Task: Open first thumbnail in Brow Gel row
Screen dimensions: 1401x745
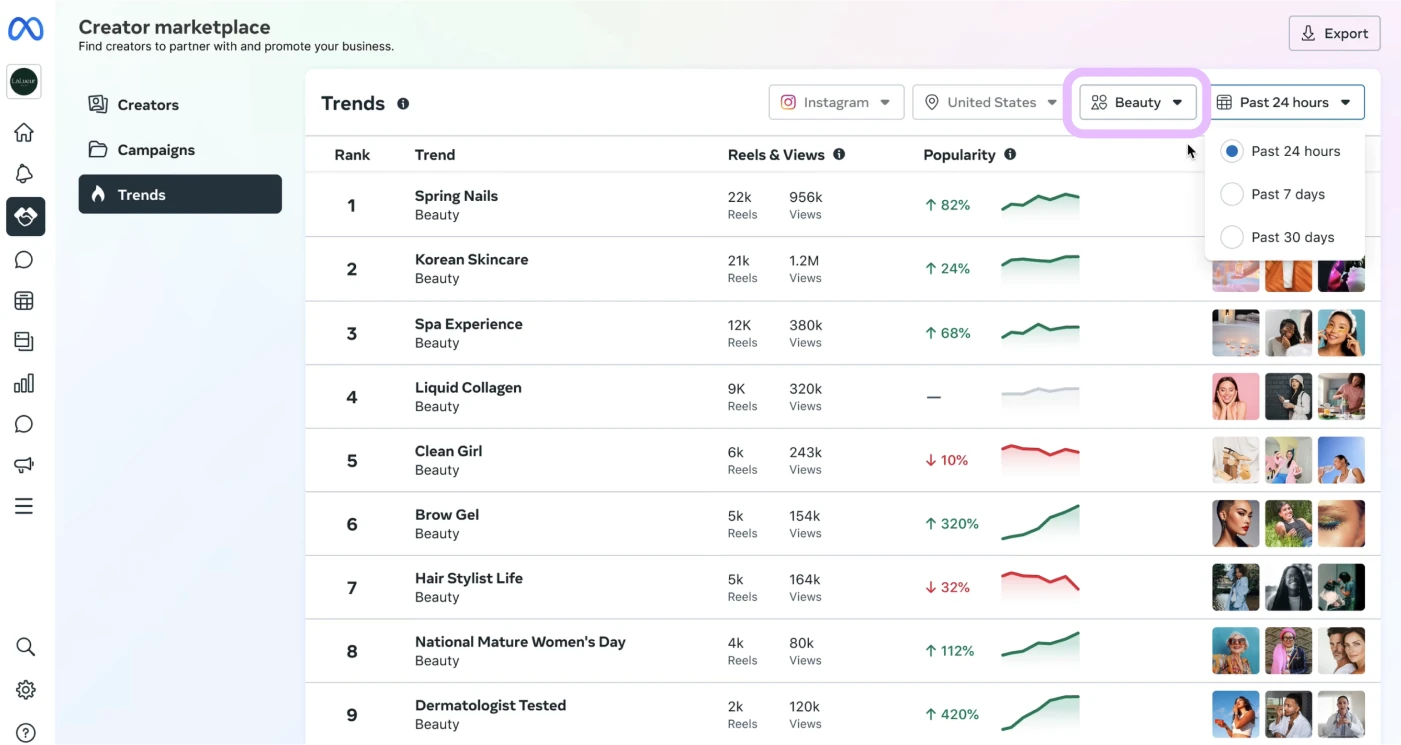Action: point(1236,524)
